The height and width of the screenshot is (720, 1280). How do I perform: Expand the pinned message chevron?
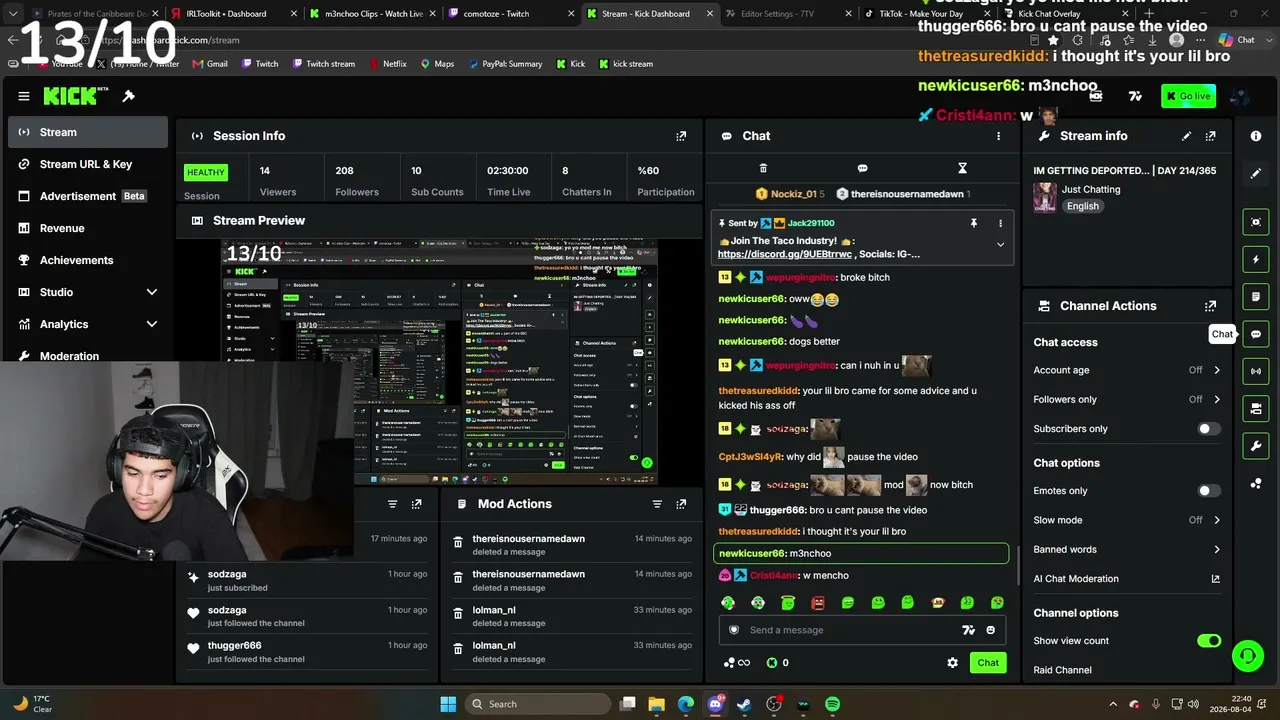point(1000,245)
